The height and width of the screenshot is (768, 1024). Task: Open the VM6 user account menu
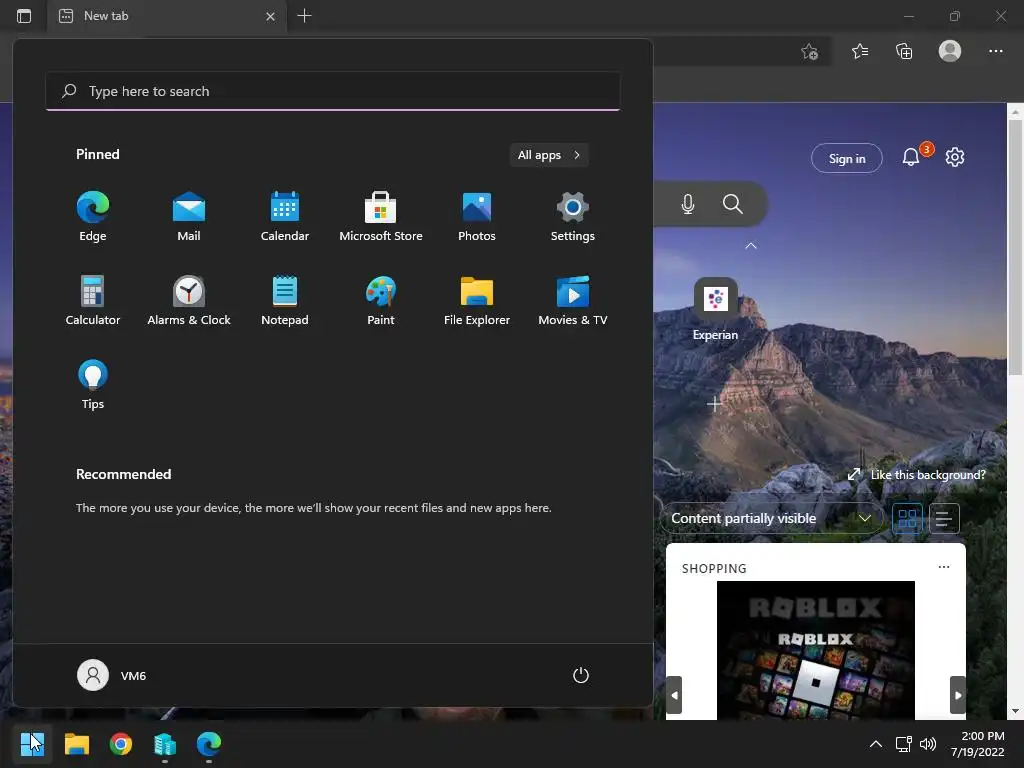(112, 675)
